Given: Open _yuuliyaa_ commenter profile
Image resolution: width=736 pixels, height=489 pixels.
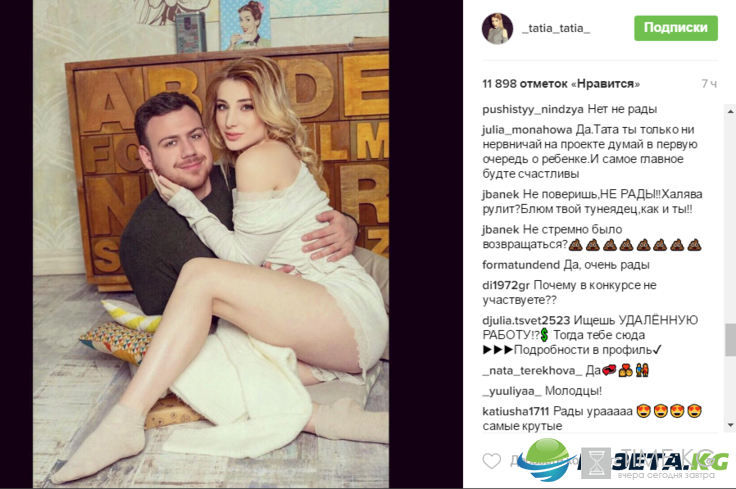Looking at the screenshot, I should pos(512,391).
